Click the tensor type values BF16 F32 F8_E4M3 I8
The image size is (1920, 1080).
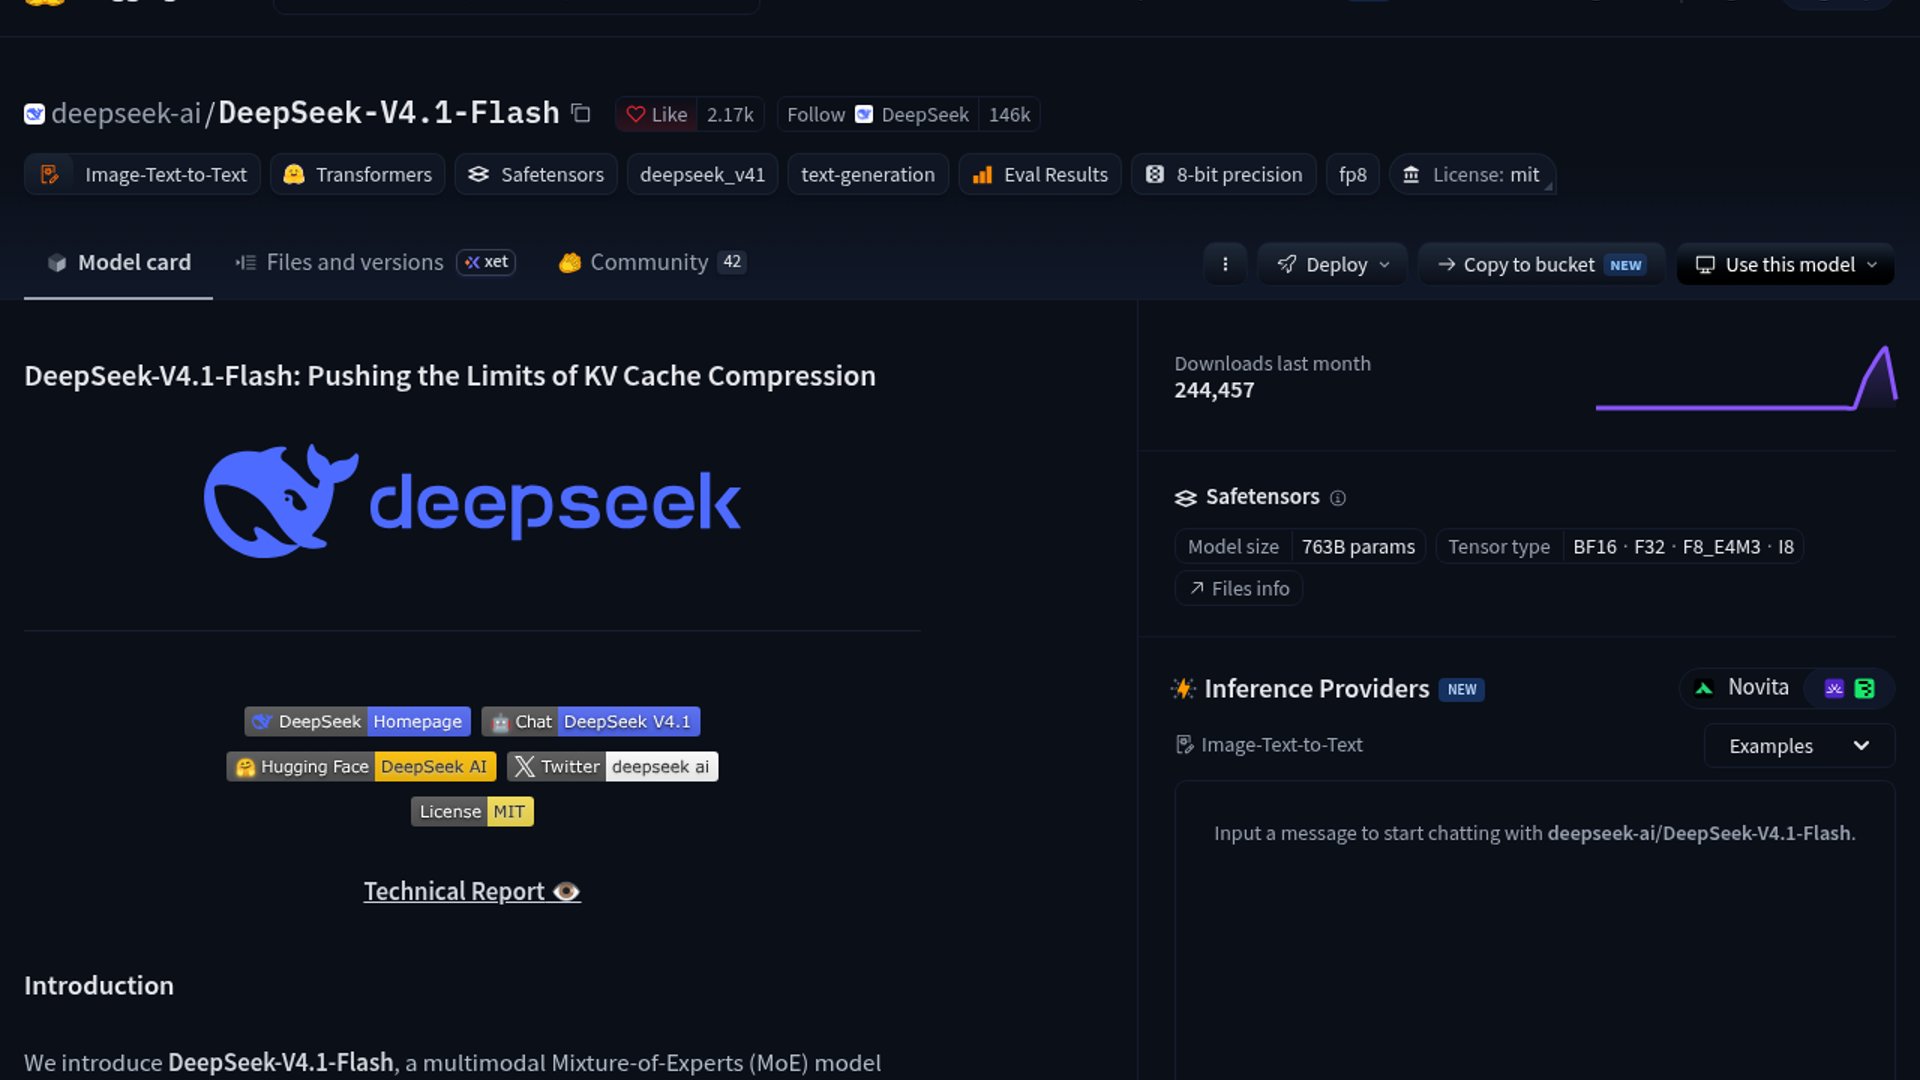click(x=1683, y=547)
